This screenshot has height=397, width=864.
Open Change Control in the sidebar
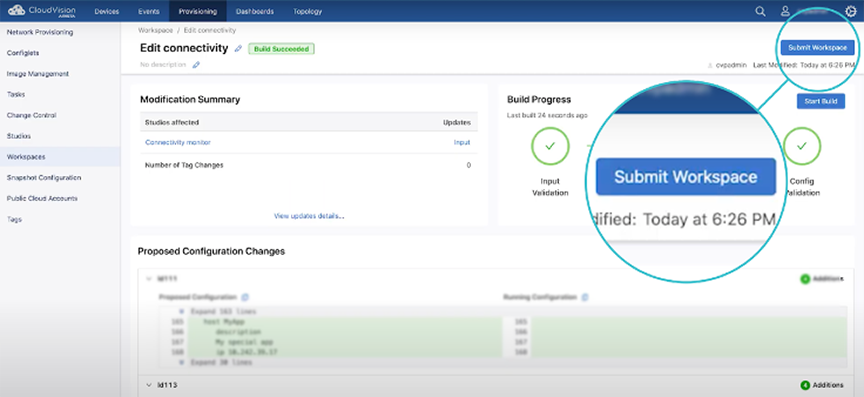(31, 115)
